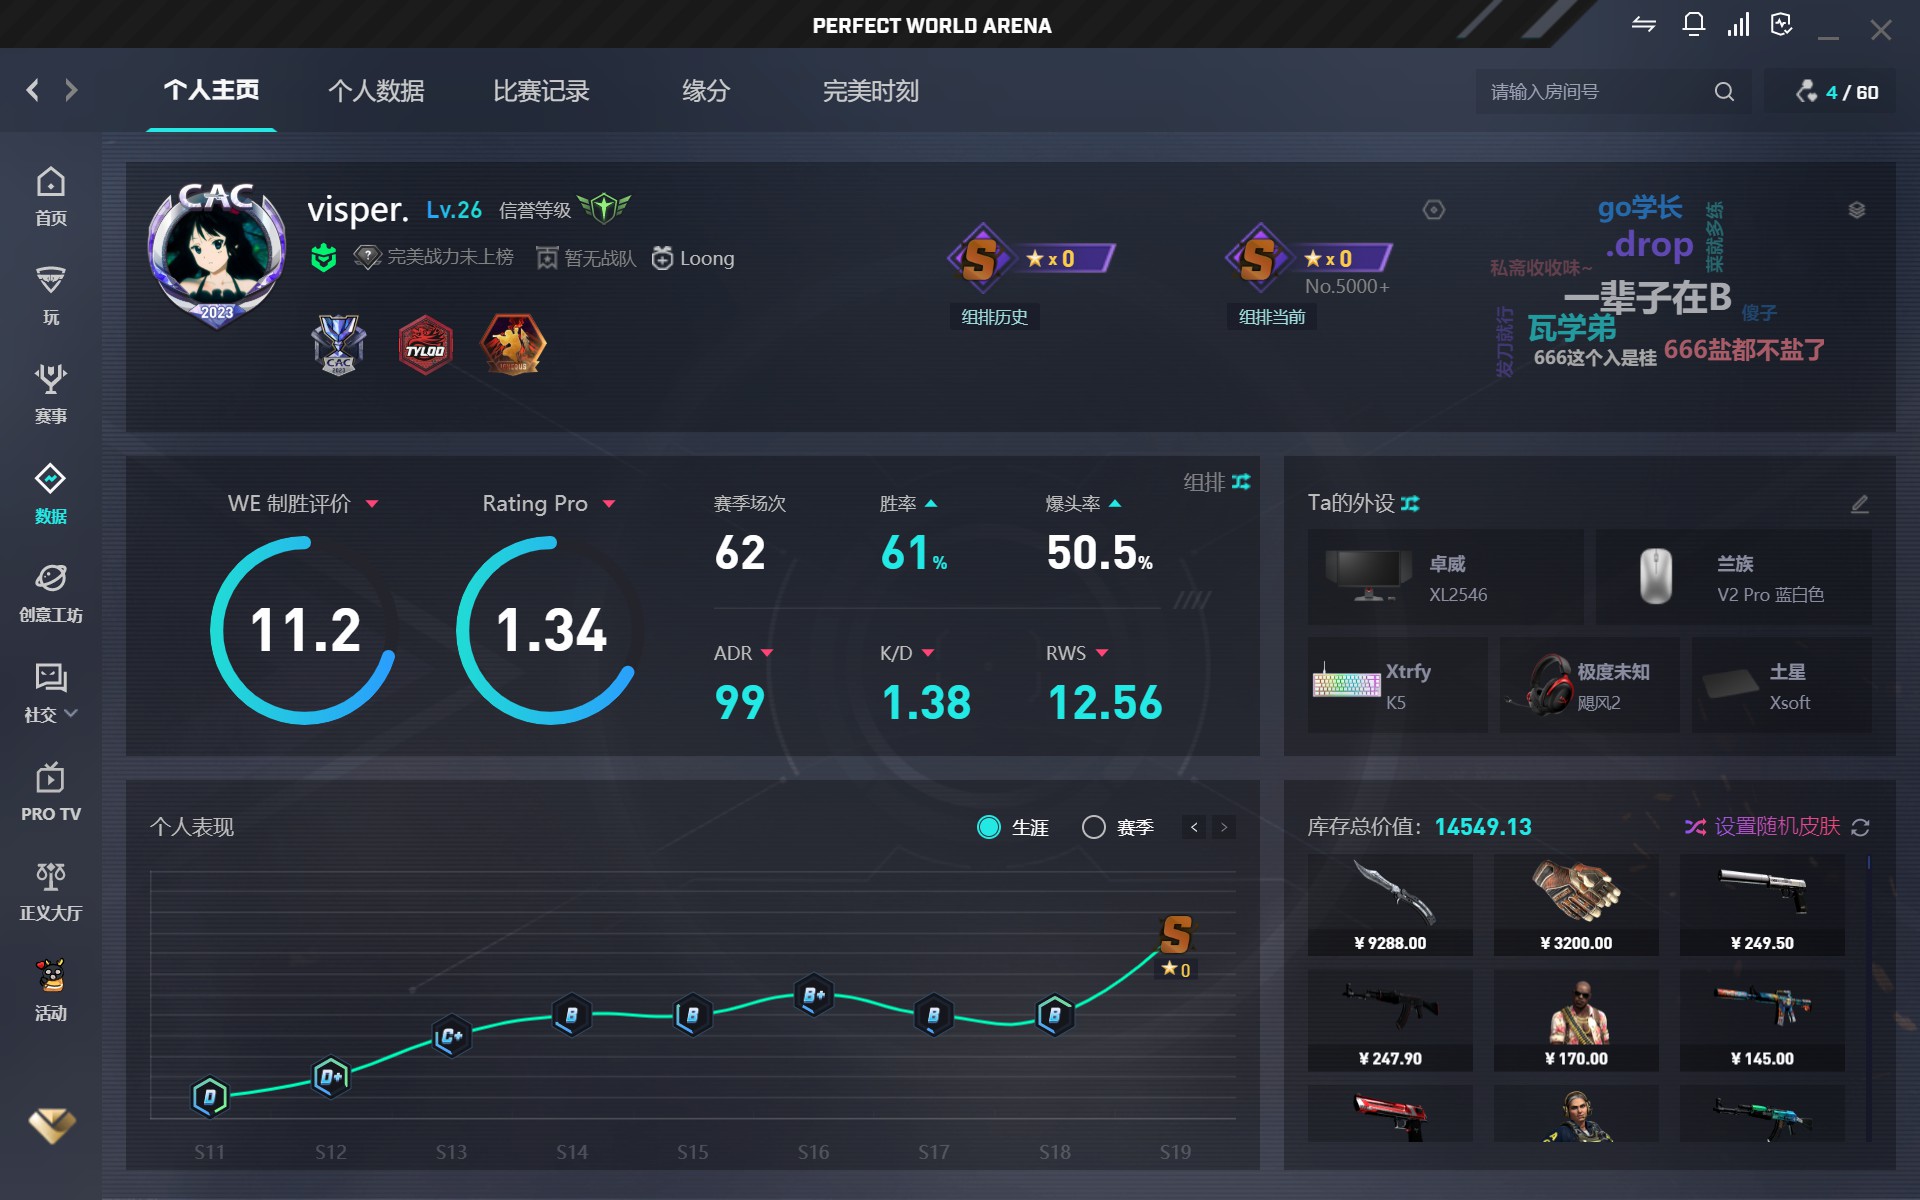The image size is (1920, 1200).
Task: Select the 生涯 radio button
Action: click(988, 827)
